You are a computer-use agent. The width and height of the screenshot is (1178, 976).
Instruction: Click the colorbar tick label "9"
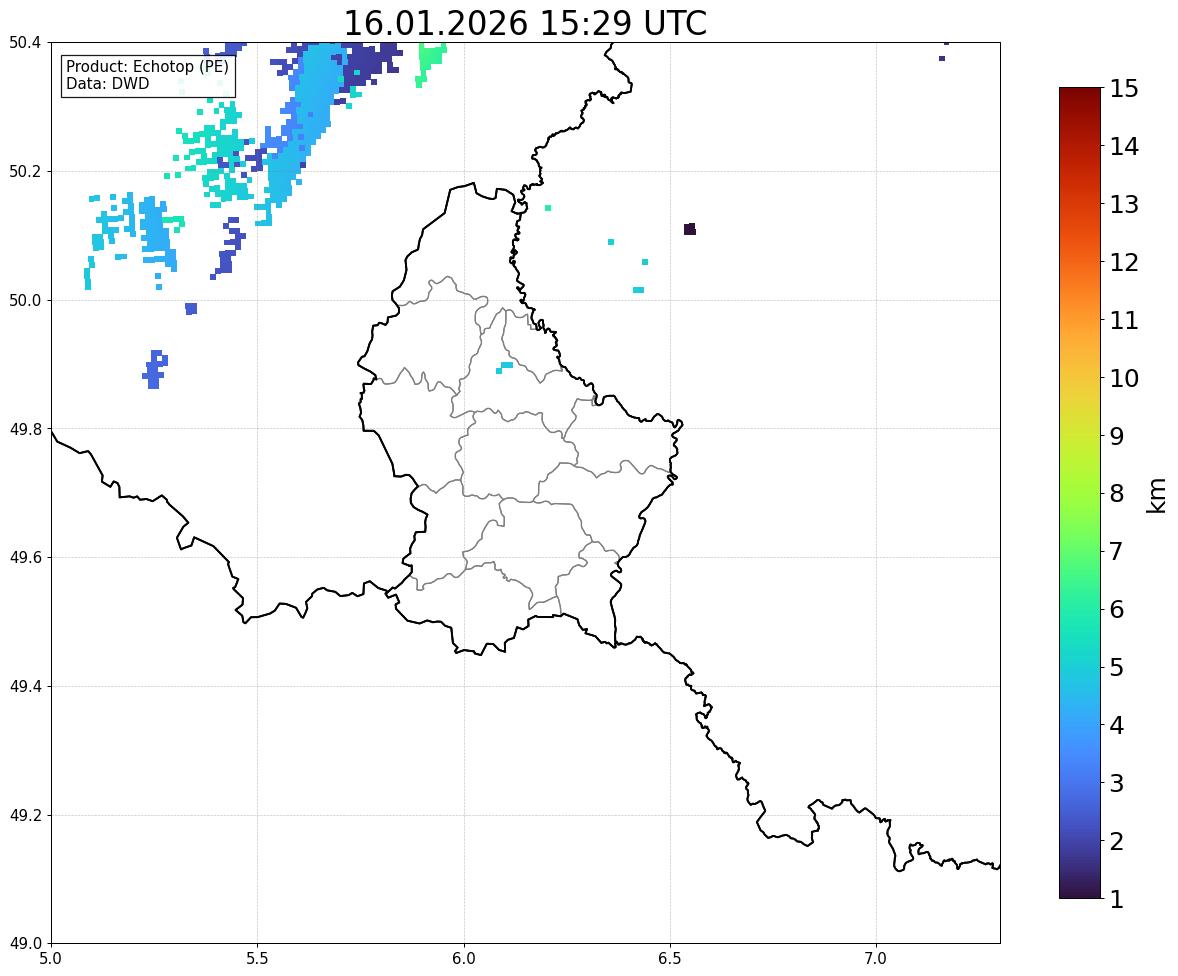1117,436
